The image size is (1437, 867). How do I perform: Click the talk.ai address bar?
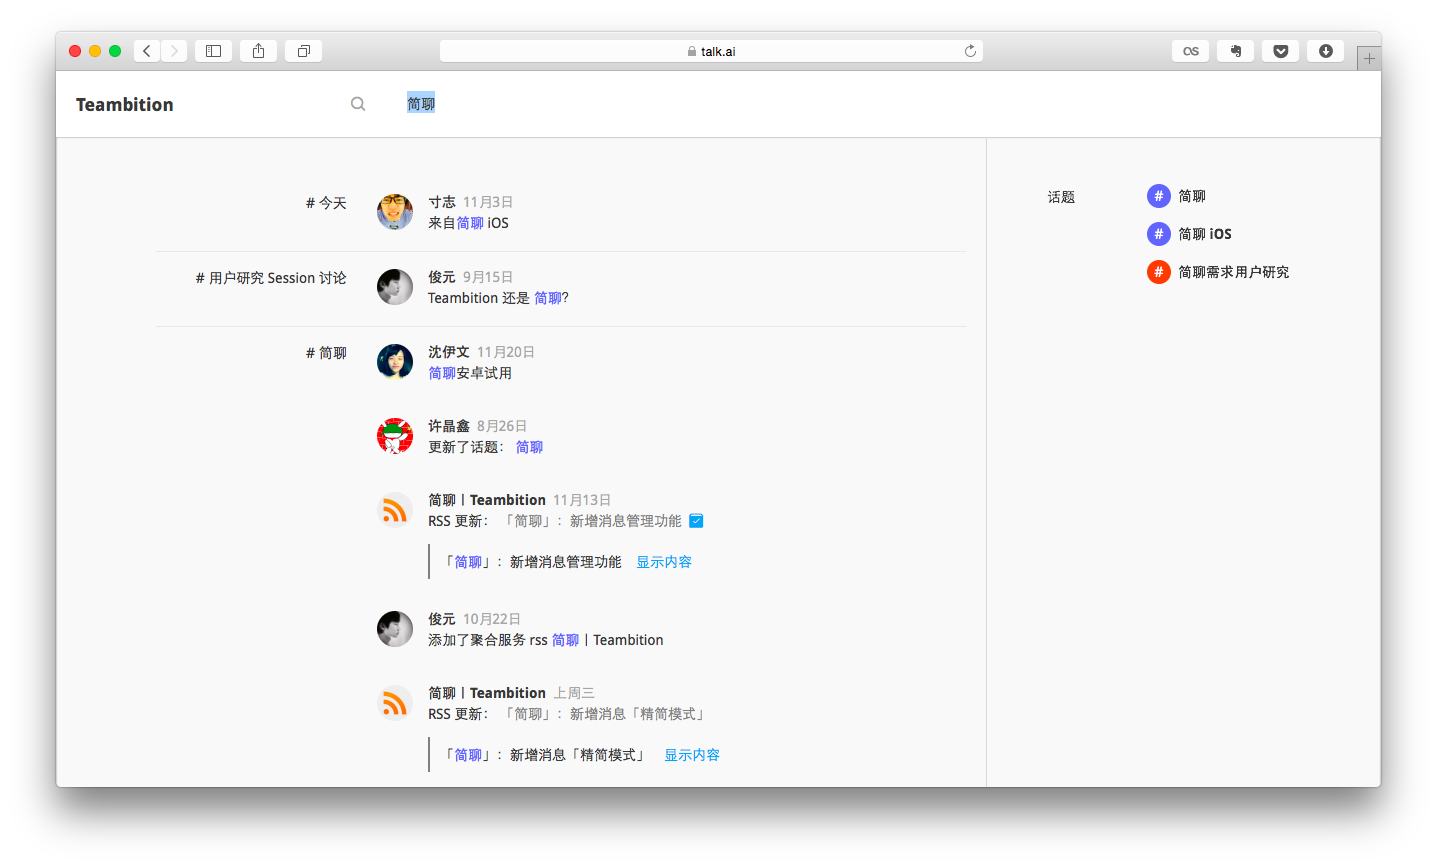[x=711, y=51]
